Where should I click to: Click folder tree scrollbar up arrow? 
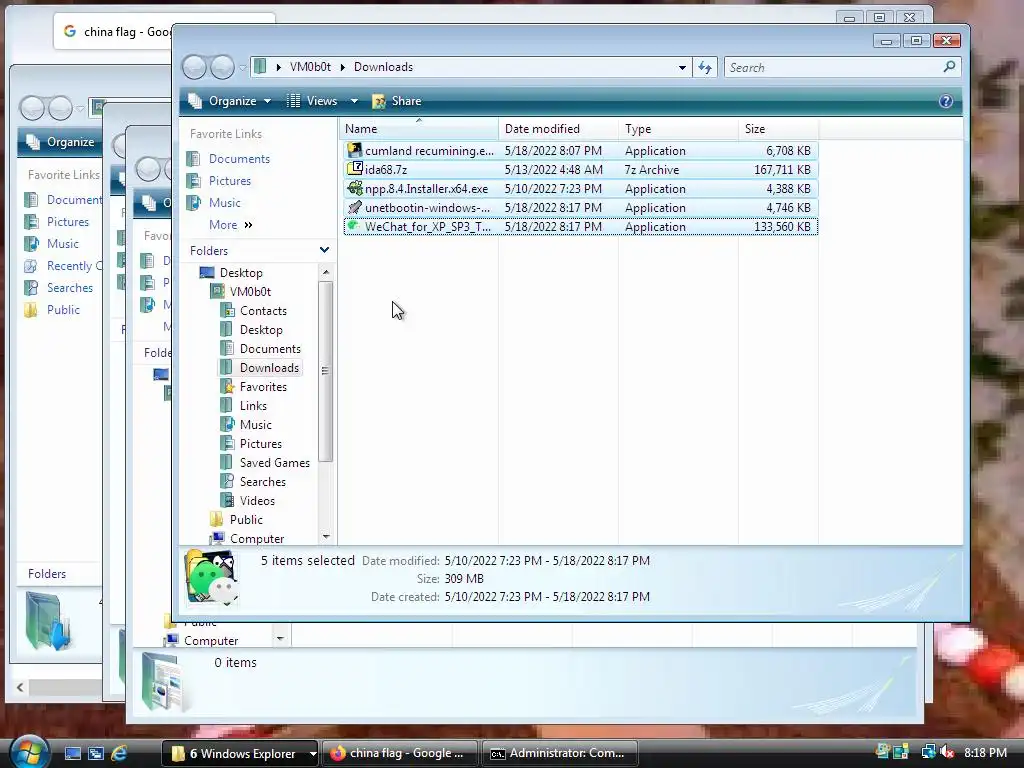tap(326, 271)
